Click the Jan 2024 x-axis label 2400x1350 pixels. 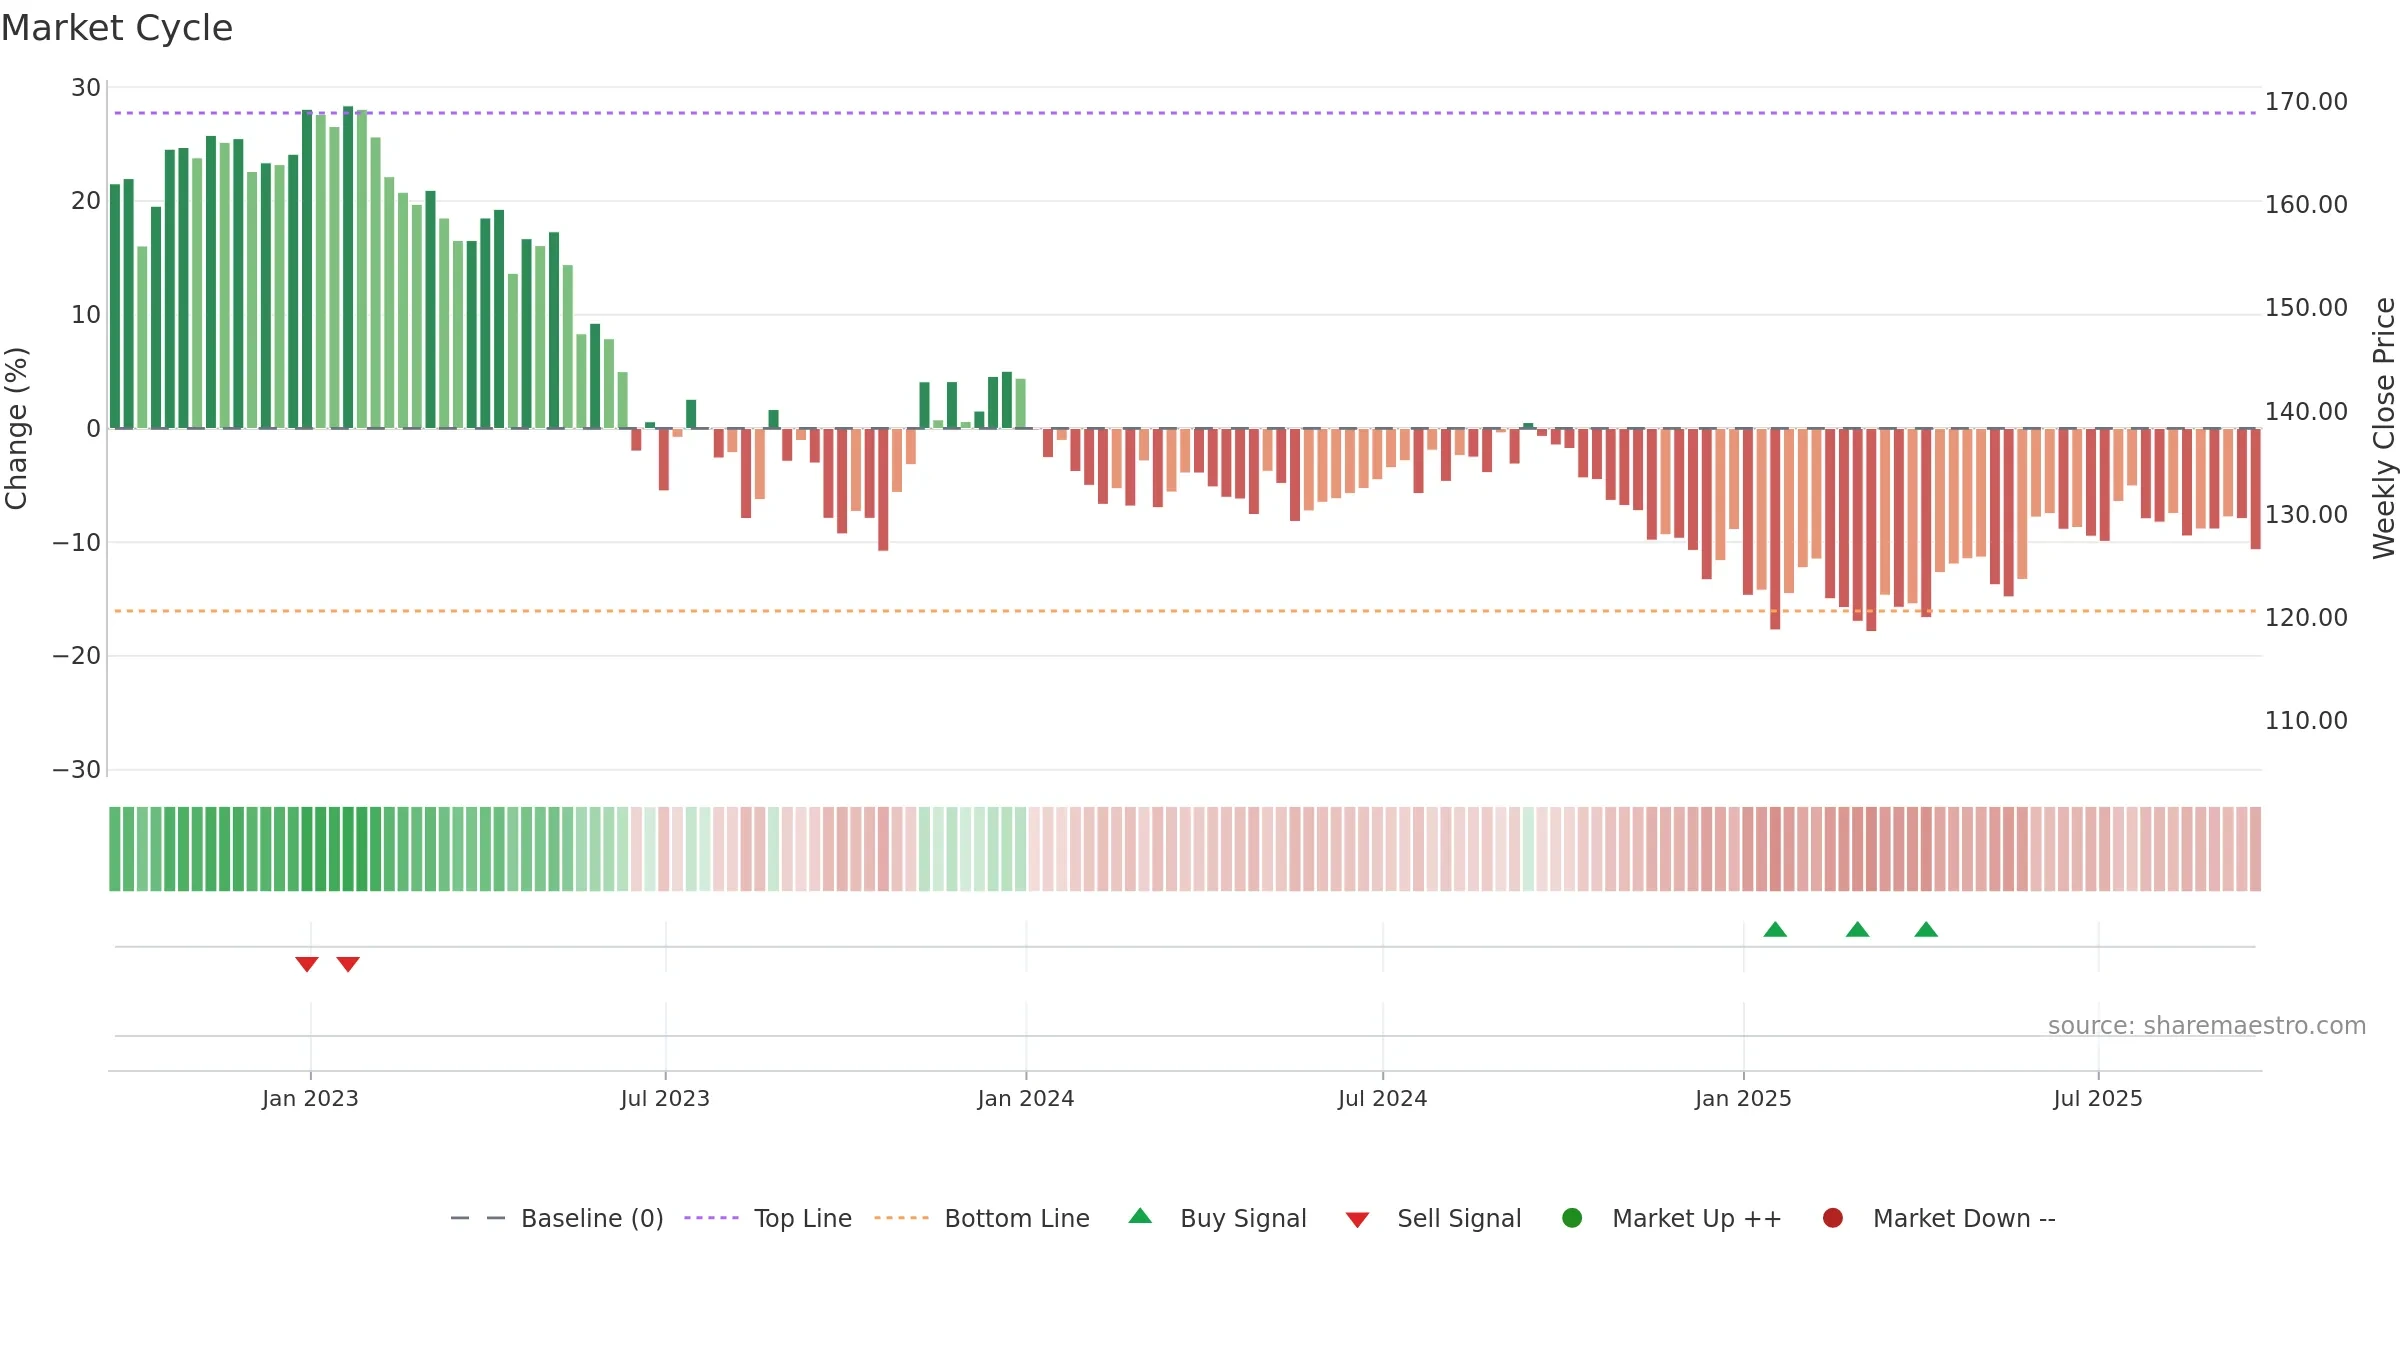pos(1026,1098)
